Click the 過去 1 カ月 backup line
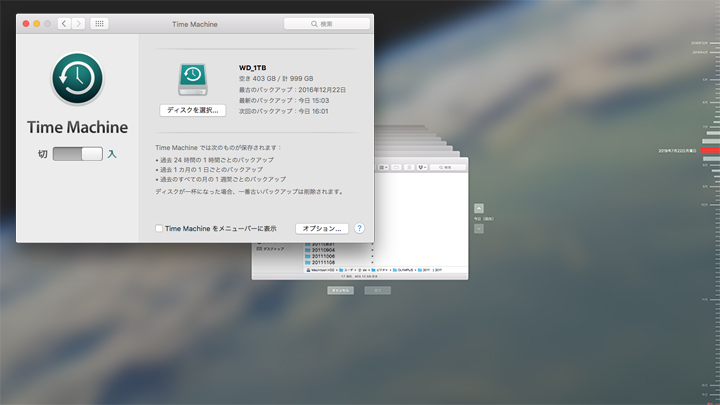 (x=209, y=169)
